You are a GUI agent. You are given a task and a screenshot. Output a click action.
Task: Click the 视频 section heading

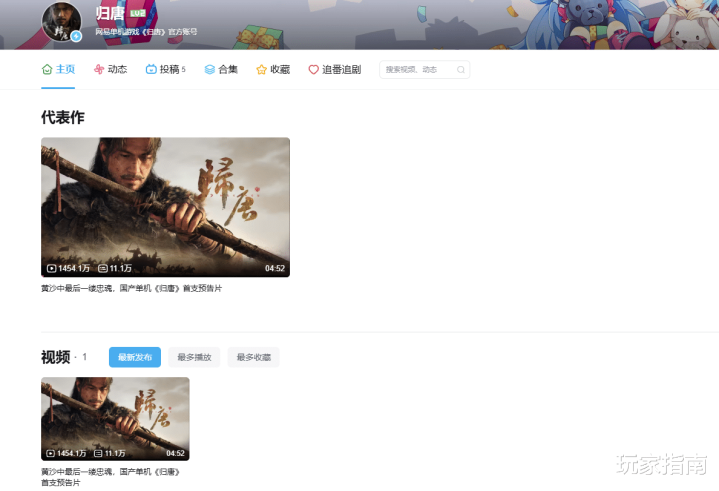tap(55, 357)
